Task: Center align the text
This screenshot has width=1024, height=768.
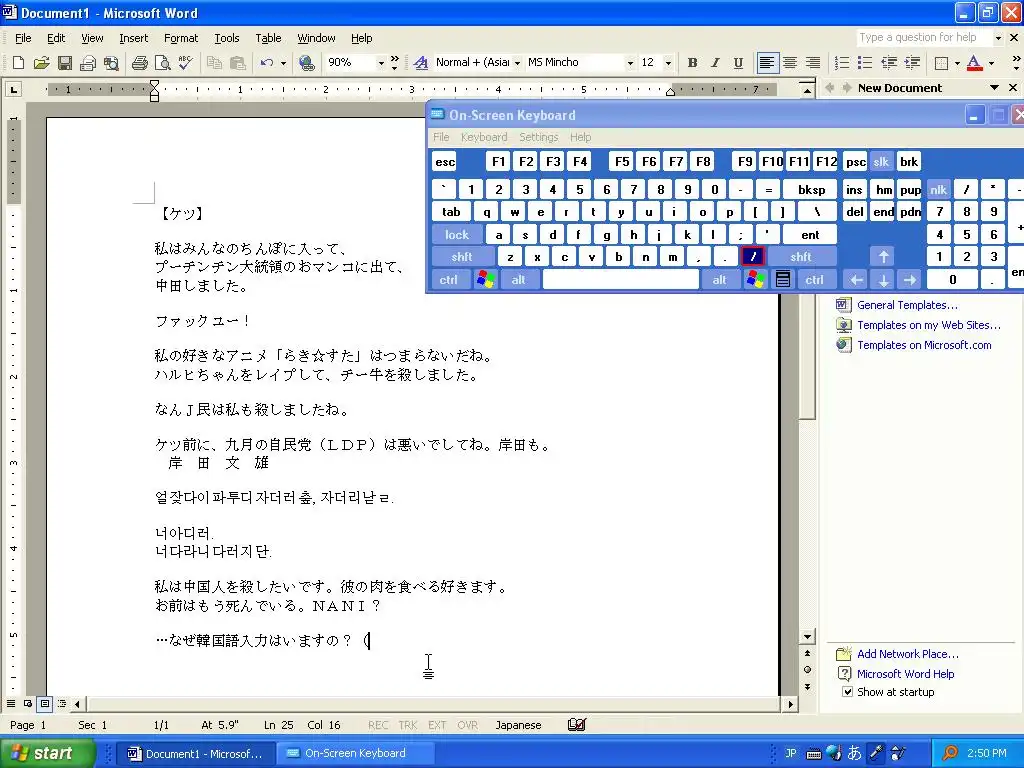Action: tap(790, 63)
